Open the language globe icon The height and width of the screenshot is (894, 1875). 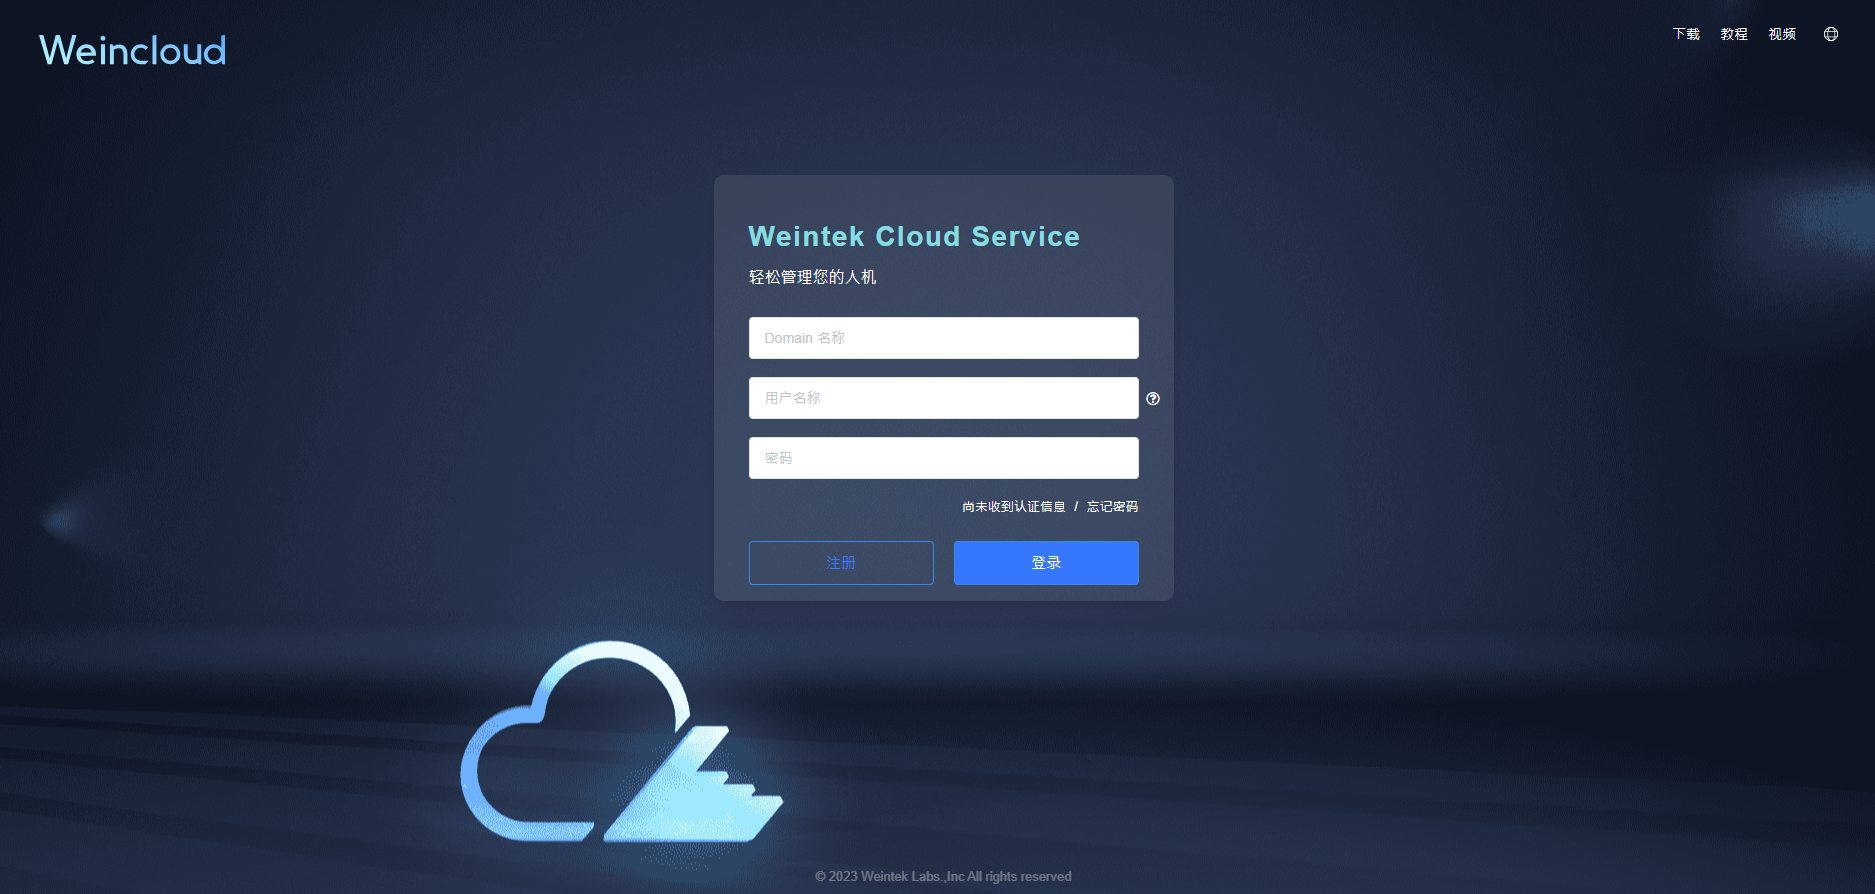point(1831,34)
